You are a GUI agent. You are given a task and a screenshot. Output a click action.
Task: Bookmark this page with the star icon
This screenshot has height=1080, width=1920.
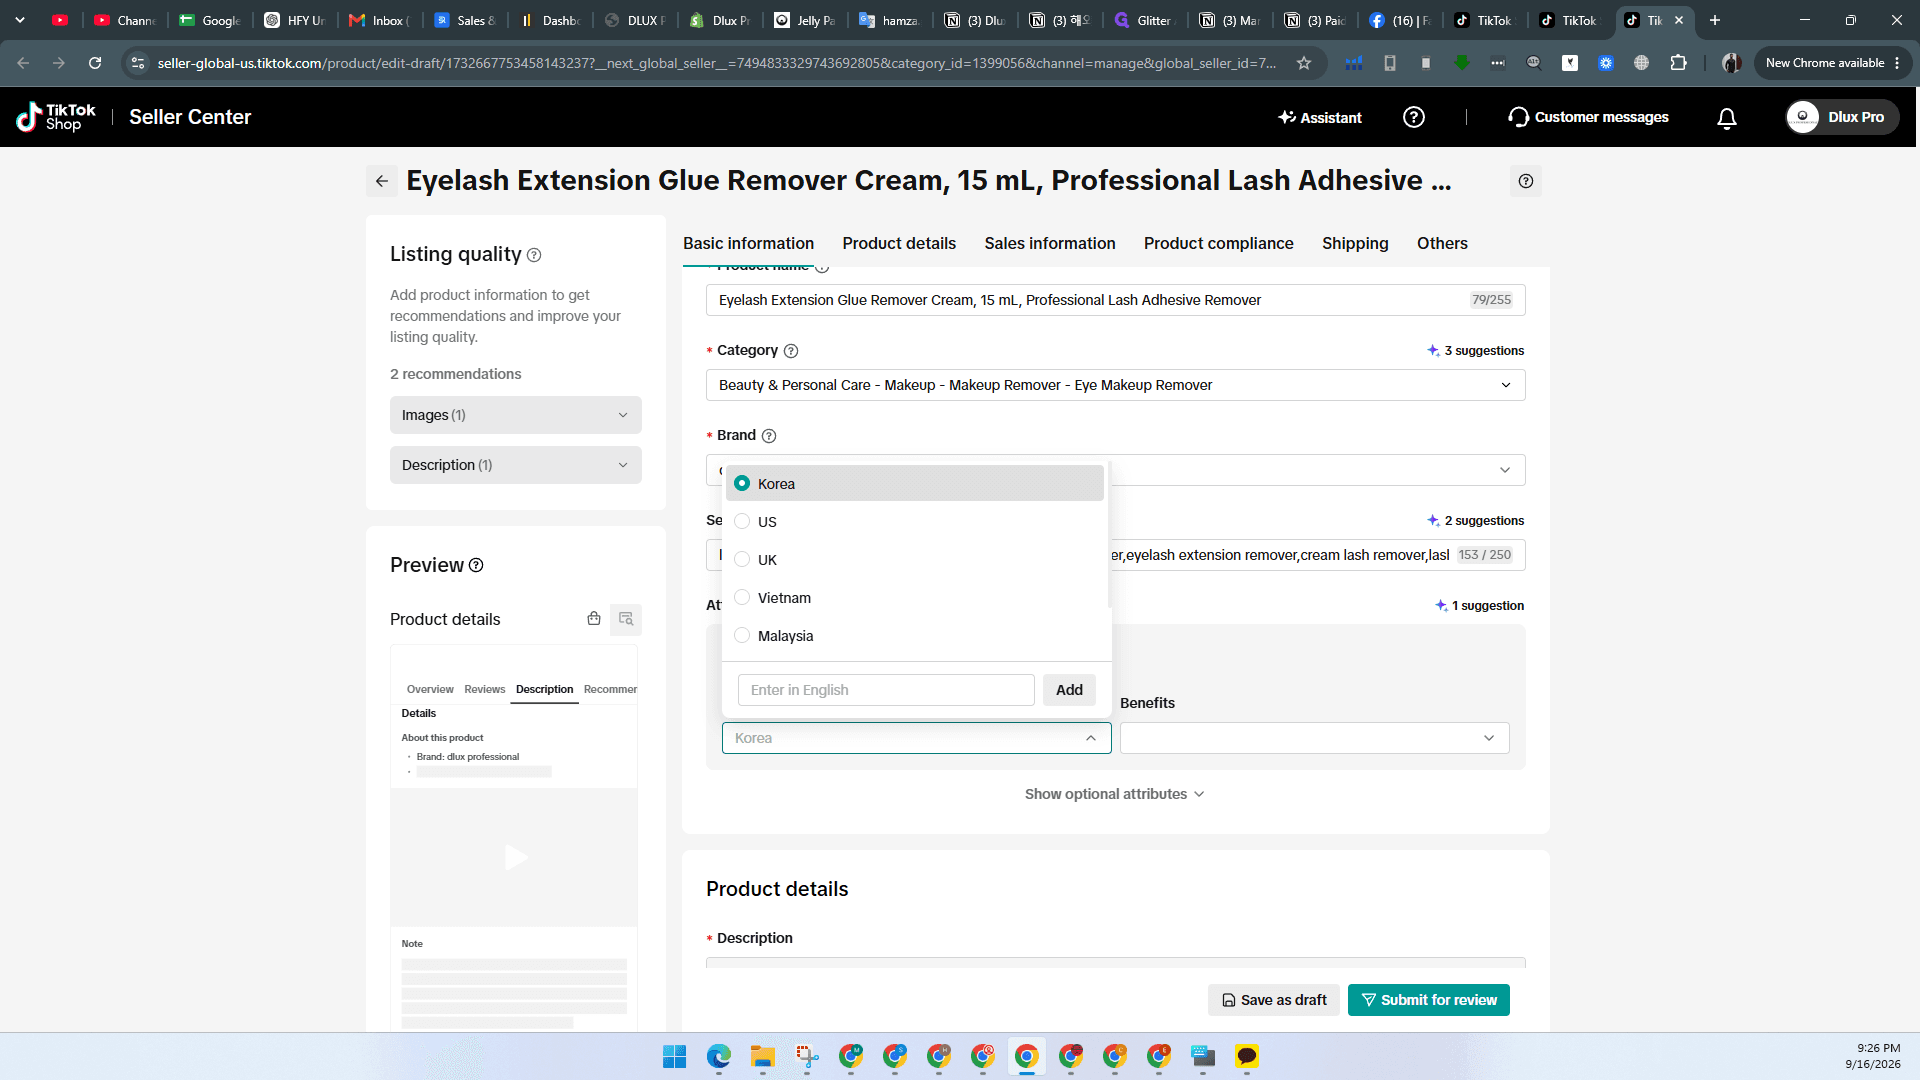(x=1304, y=63)
